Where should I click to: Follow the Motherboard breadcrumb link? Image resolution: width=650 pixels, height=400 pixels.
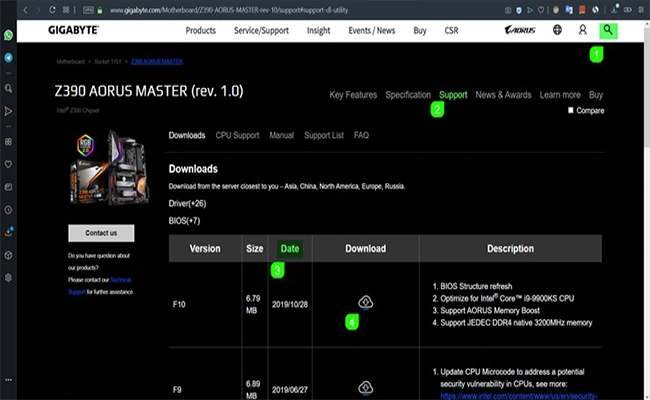pyautogui.click(x=70, y=62)
